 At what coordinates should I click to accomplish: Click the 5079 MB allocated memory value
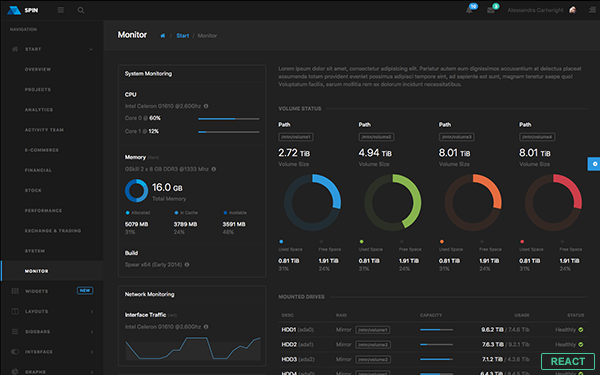pyautogui.click(x=137, y=224)
